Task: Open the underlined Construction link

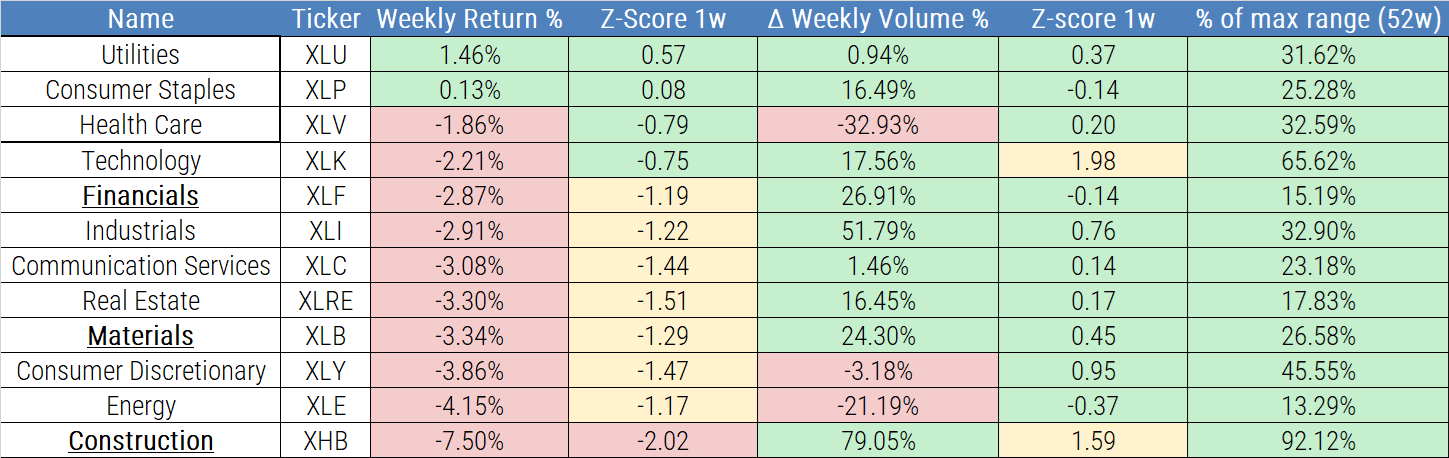Action: pyautogui.click(x=140, y=441)
